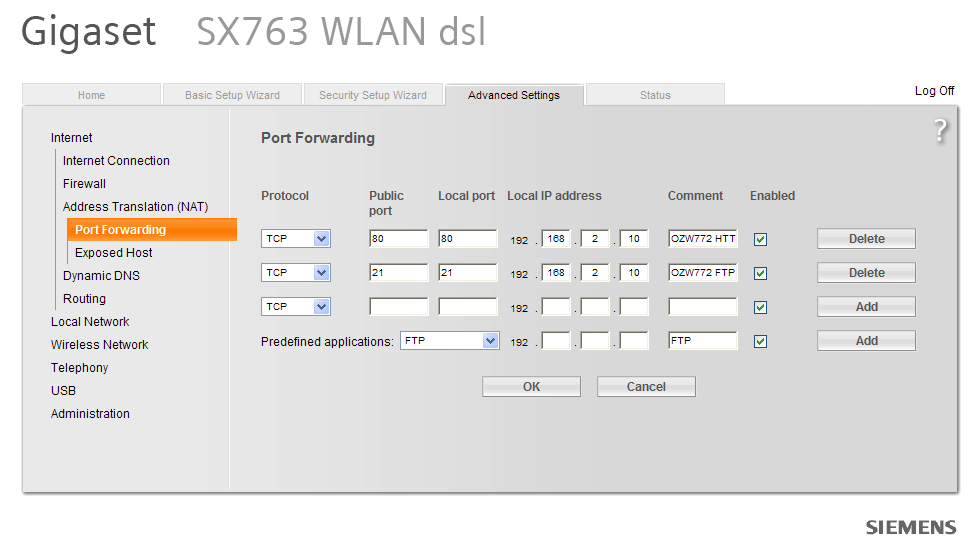The image size is (974, 546).
Task: Click empty Local port field in new rule row
Action: coord(468,307)
